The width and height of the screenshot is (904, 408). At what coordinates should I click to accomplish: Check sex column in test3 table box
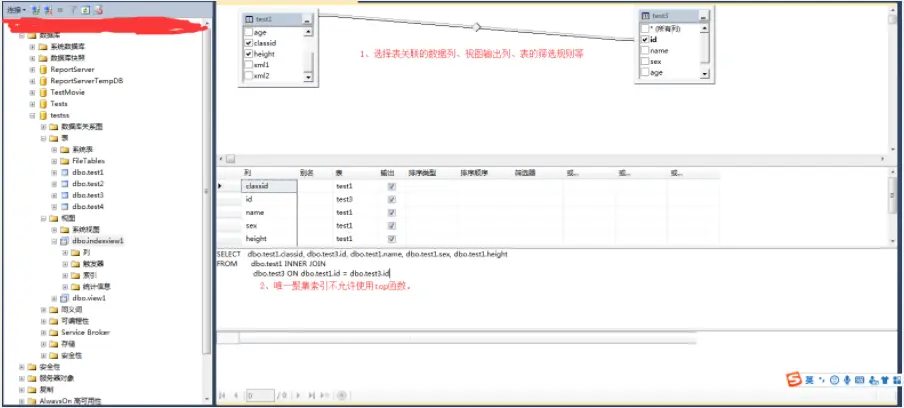[x=645, y=62]
